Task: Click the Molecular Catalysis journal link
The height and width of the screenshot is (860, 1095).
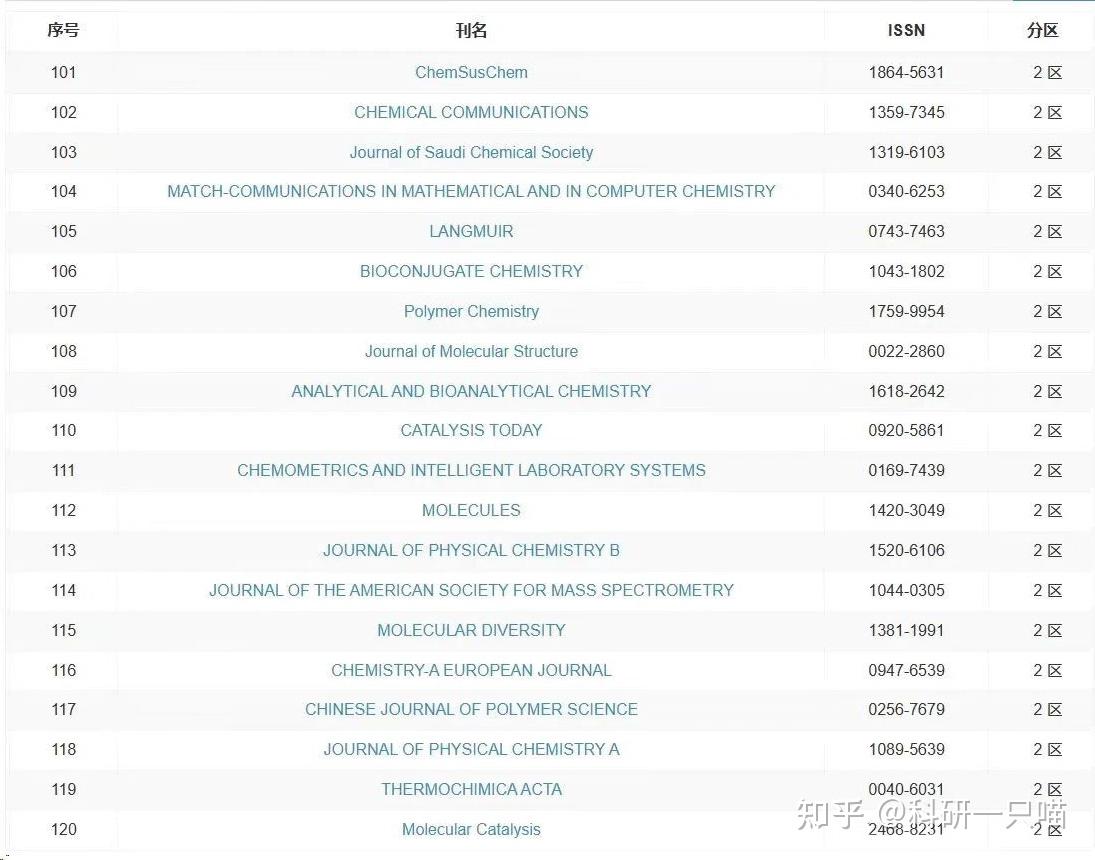Action: 471,829
